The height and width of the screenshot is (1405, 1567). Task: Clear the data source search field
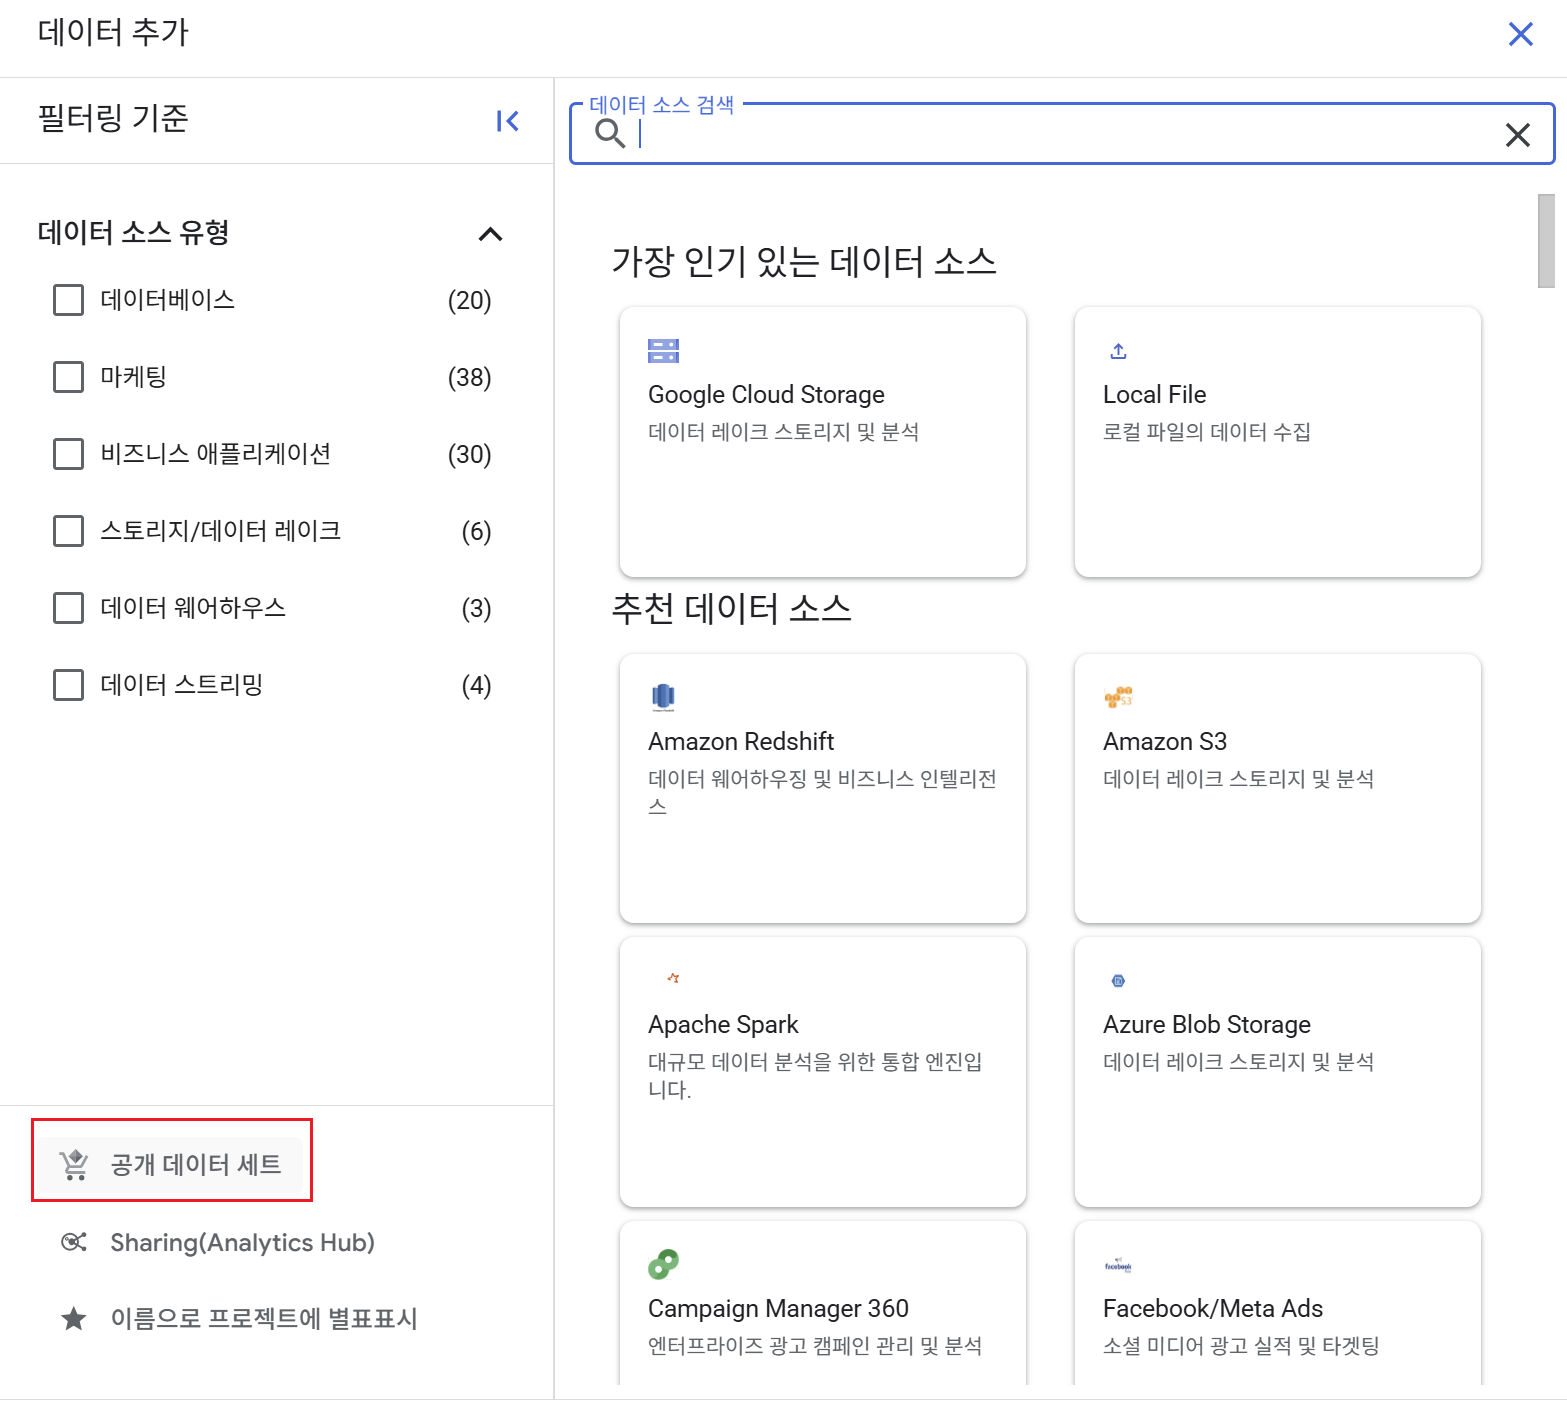click(1517, 134)
